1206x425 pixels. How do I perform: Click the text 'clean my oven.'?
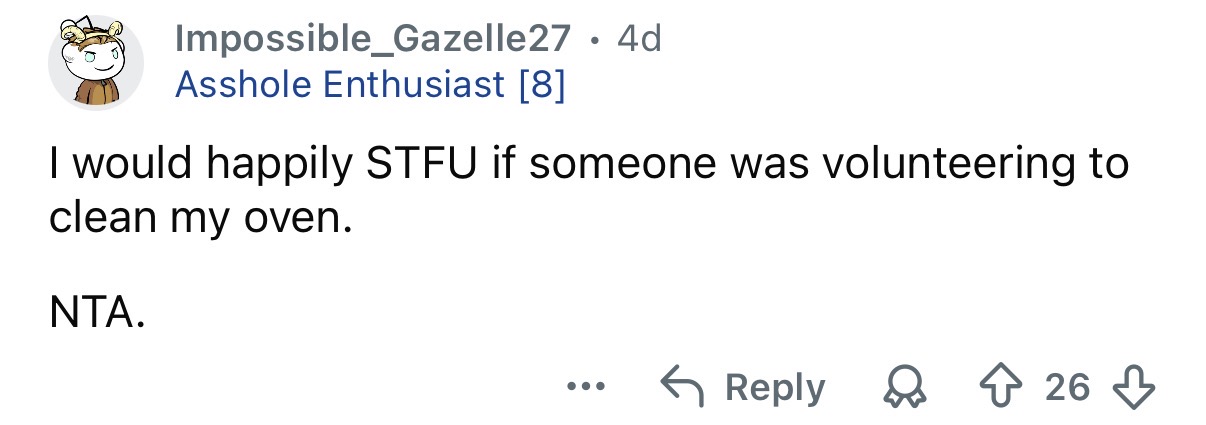(x=200, y=217)
